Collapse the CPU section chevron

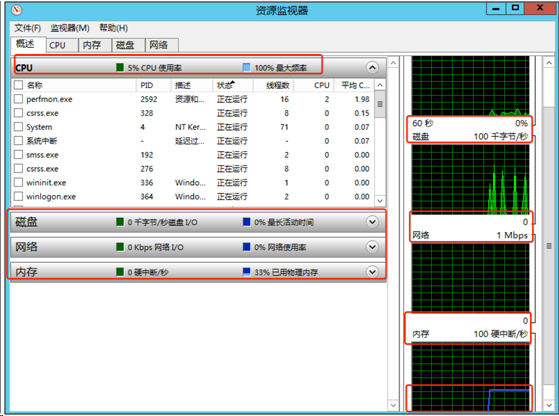(372, 67)
